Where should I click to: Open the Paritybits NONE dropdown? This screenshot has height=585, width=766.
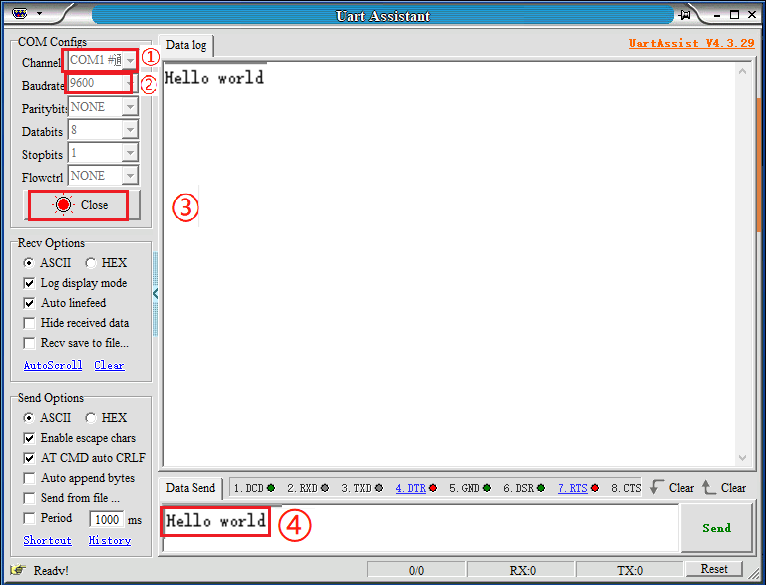click(130, 107)
